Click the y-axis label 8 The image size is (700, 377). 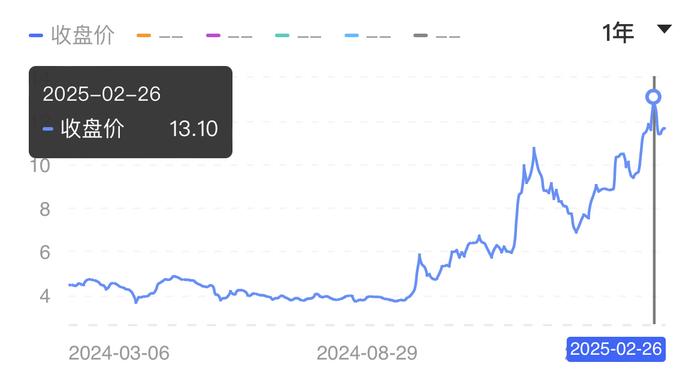point(45,209)
